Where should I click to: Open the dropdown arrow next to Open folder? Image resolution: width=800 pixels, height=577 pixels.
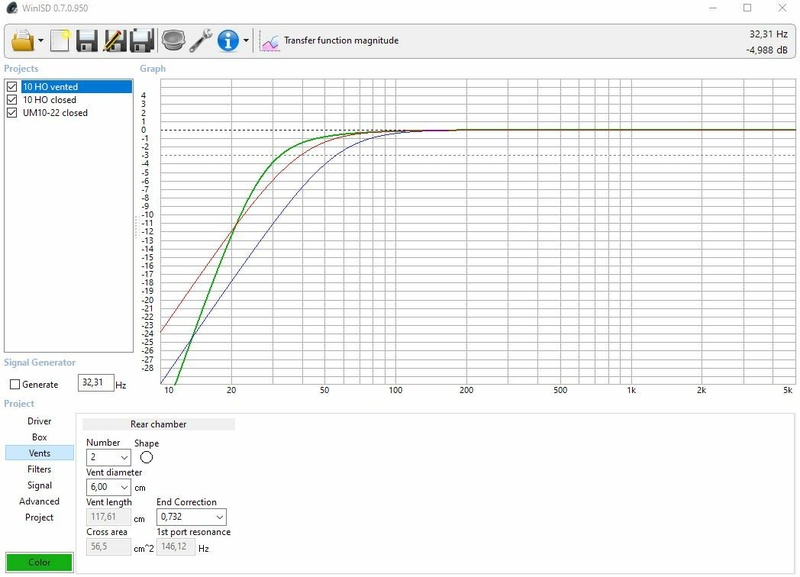tap(41, 40)
